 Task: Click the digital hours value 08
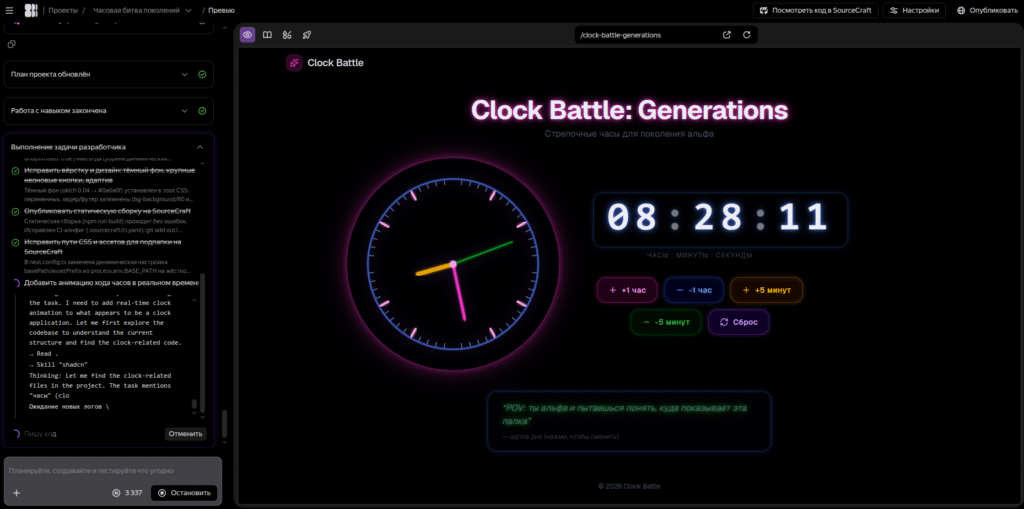click(632, 218)
